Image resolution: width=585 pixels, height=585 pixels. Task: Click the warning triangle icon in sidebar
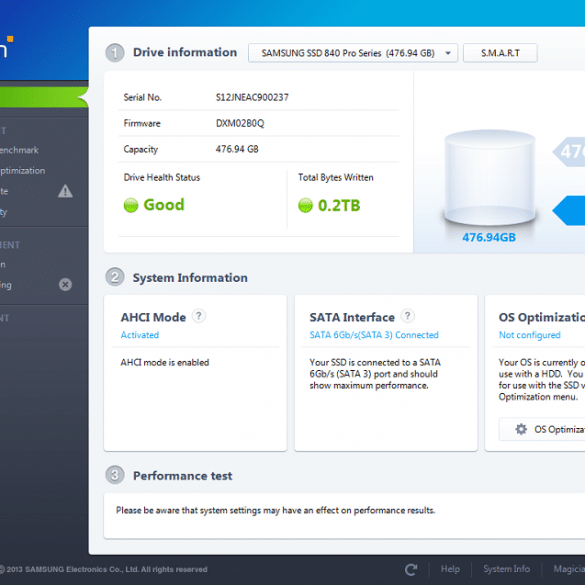coord(65,191)
